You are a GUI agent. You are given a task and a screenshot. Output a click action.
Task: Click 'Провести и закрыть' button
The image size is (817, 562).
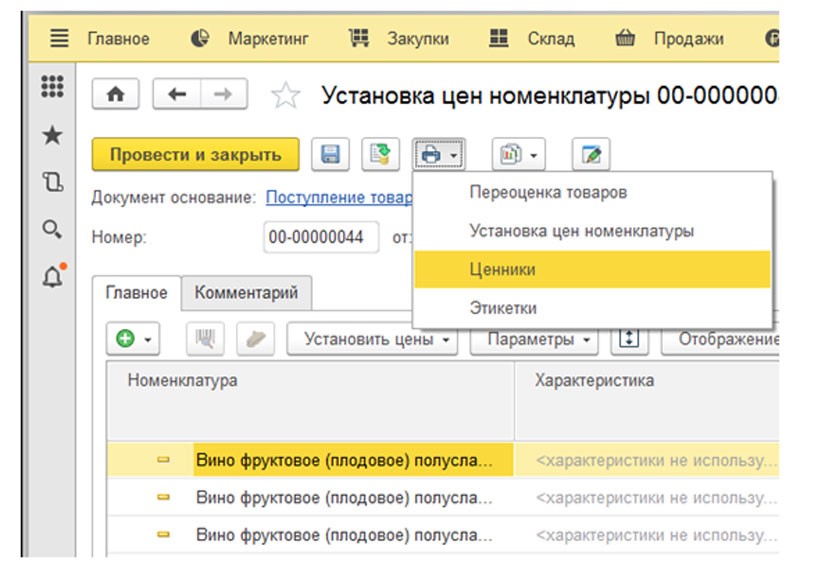195,155
